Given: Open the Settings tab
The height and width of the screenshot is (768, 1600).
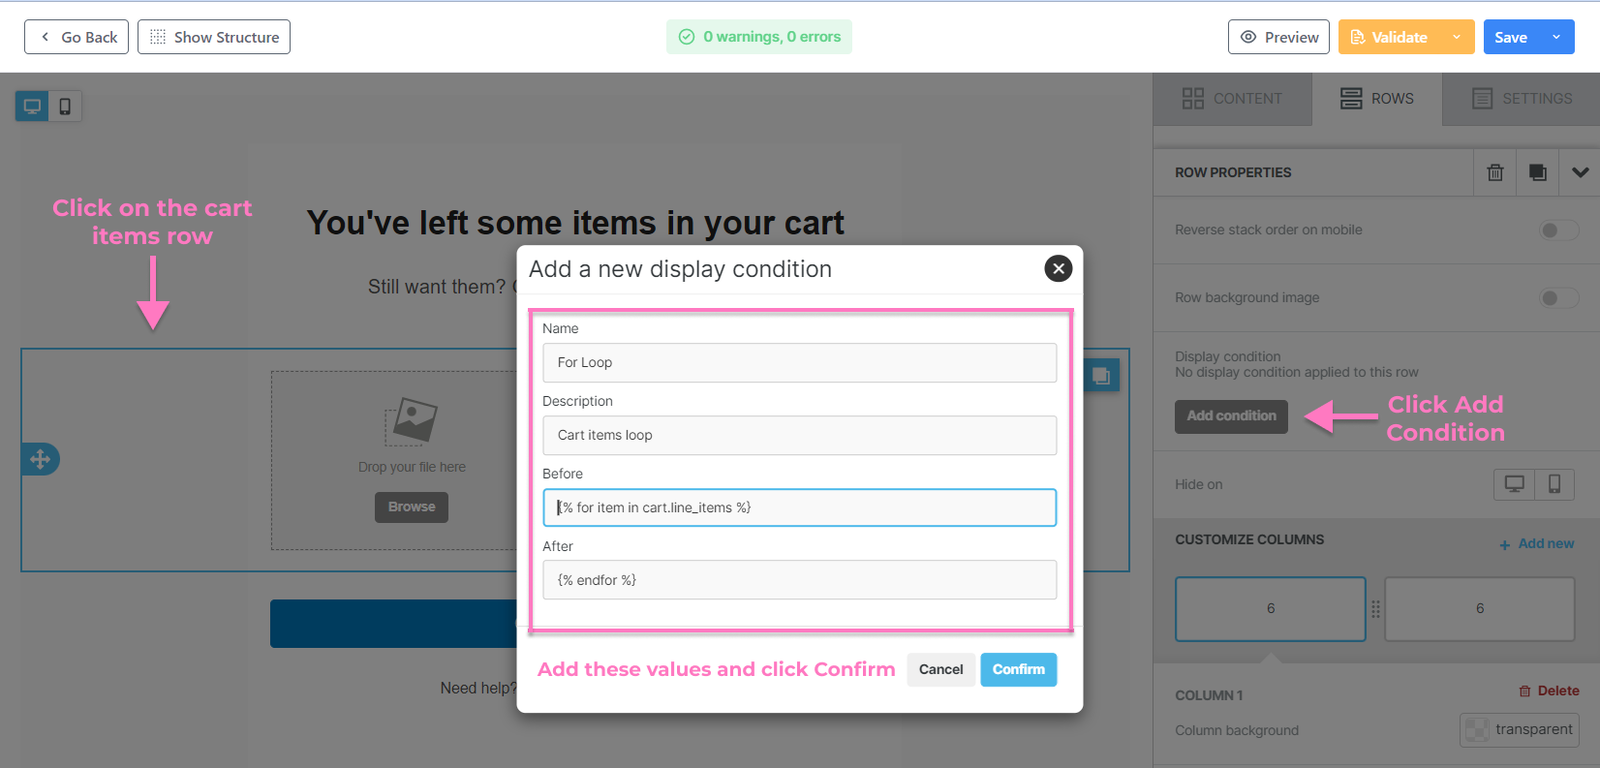Looking at the screenshot, I should click(x=1522, y=98).
